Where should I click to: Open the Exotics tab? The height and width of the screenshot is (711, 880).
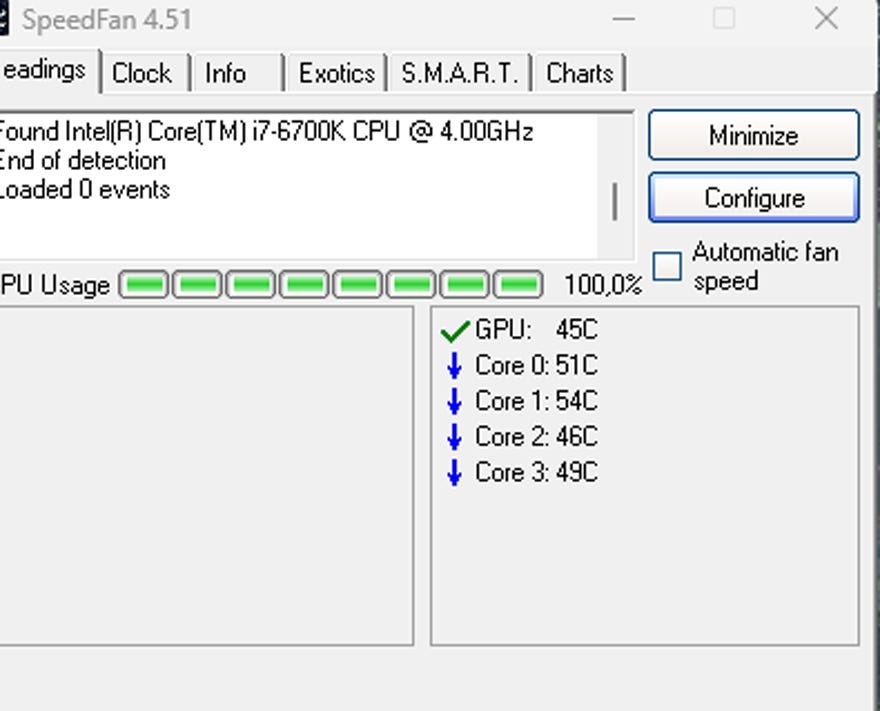click(x=336, y=73)
